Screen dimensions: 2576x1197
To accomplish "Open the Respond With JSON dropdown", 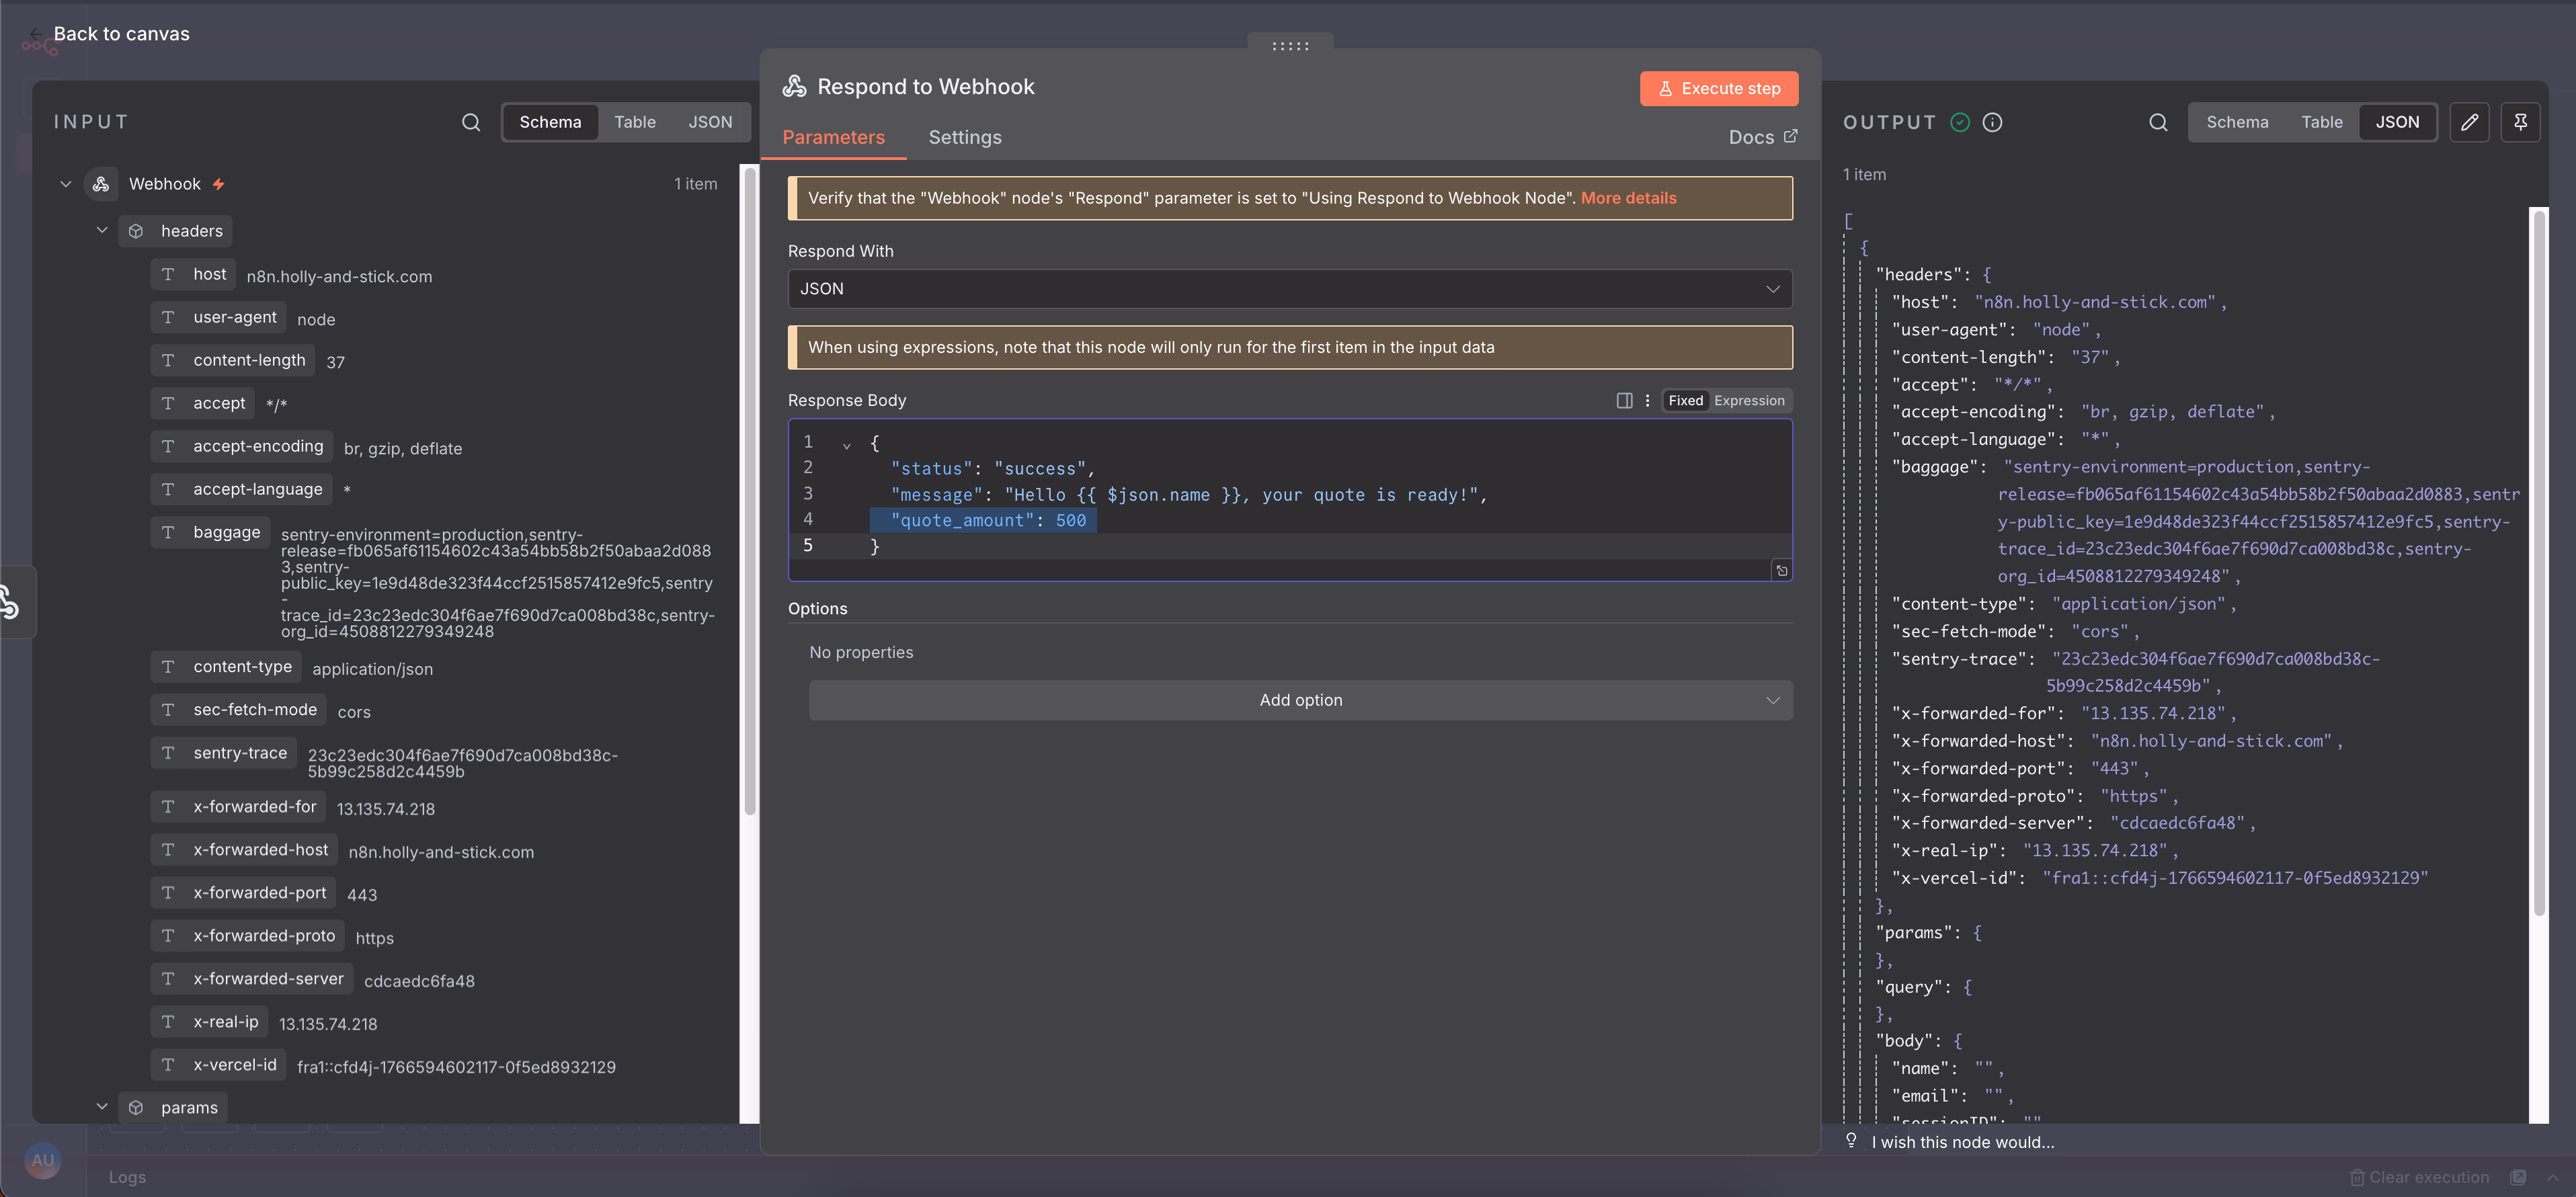I will click(1289, 289).
